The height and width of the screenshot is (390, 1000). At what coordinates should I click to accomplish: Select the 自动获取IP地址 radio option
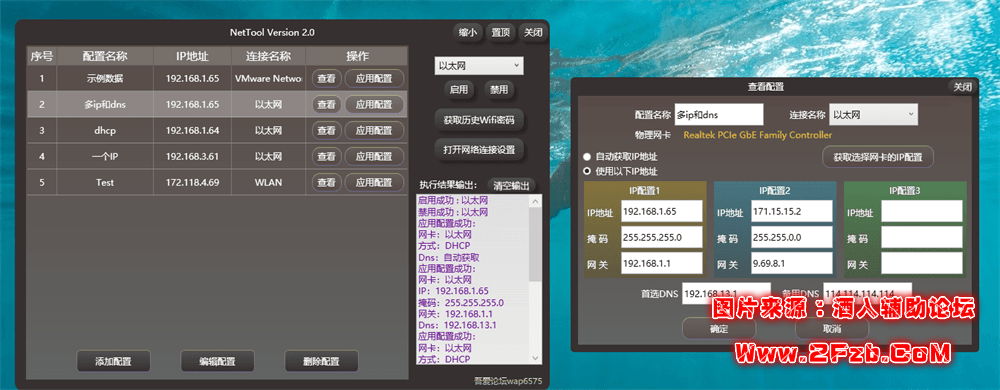click(x=620, y=157)
